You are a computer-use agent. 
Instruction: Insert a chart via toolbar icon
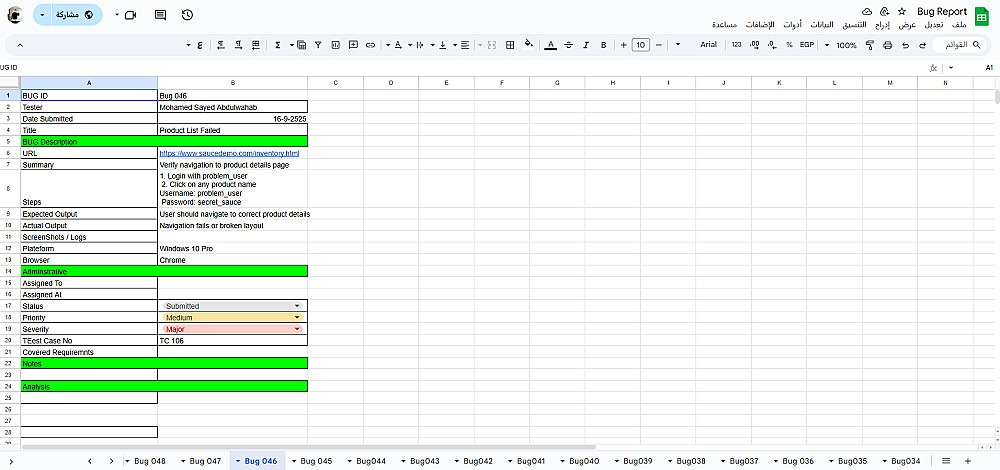click(x=335, y=45)
